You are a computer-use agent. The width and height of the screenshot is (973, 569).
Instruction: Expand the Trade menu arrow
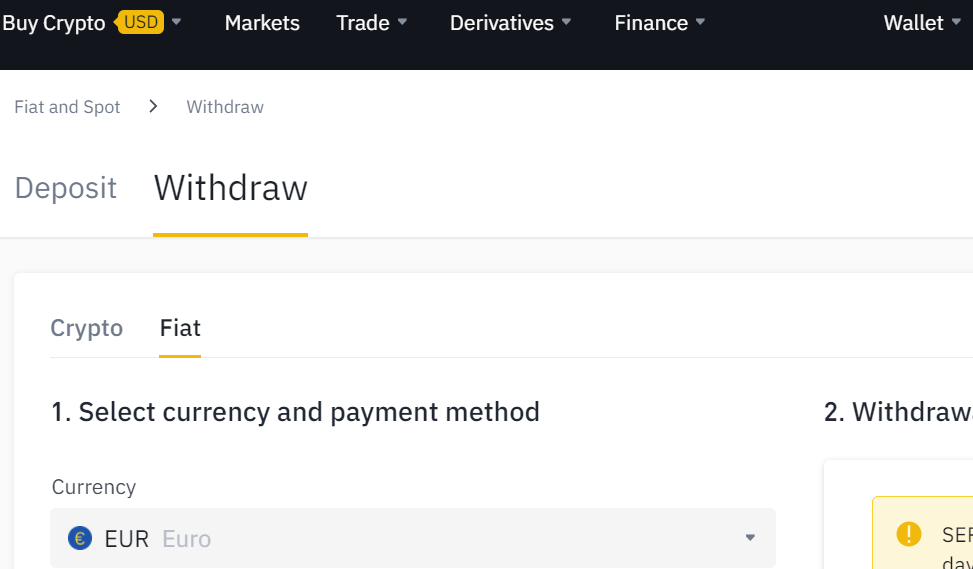point(402,22)
